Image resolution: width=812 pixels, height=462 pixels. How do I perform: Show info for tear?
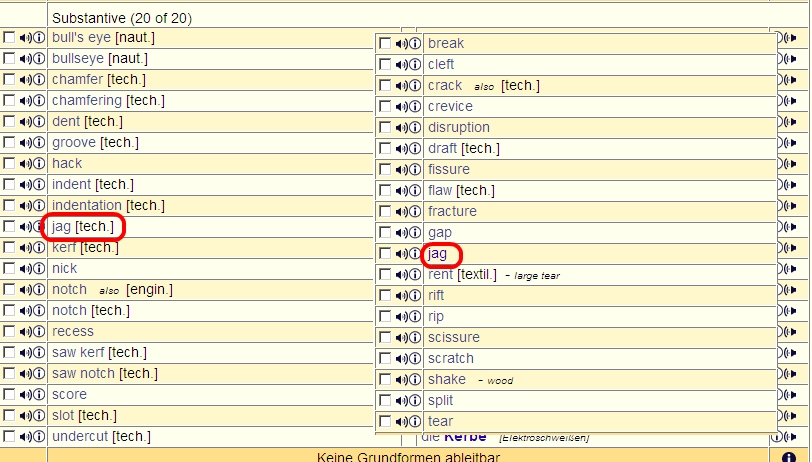pyautogui.click(x=415, y=421)
